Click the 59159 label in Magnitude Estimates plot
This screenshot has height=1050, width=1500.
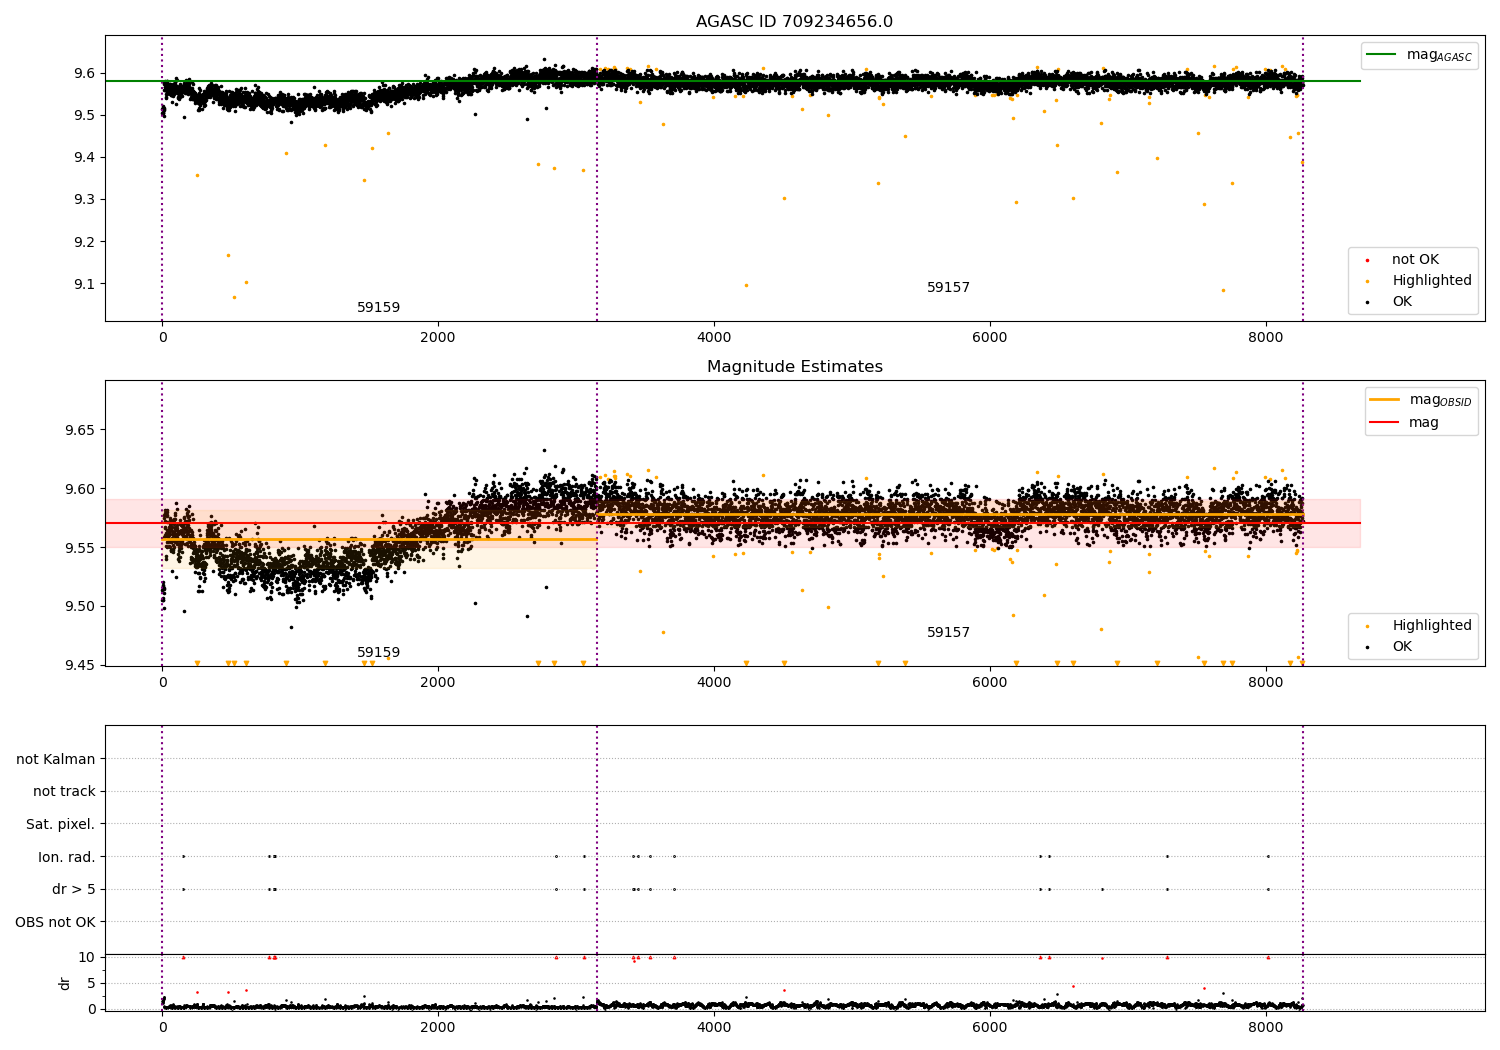(378, 653)
